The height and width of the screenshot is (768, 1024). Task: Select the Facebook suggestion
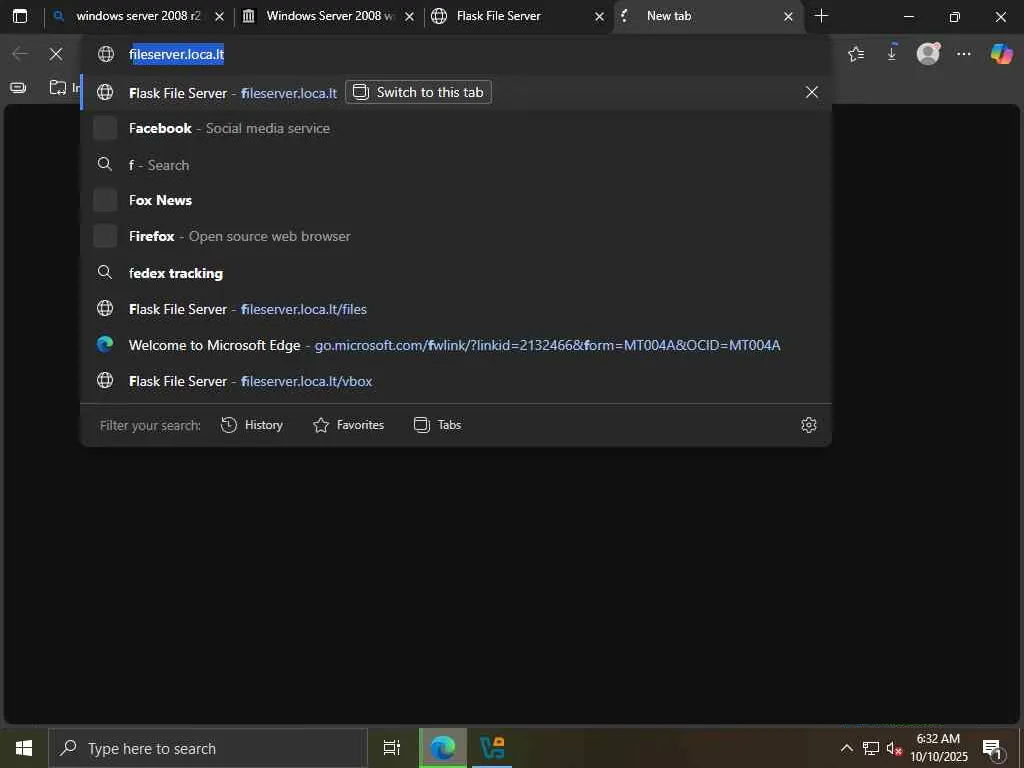point(456,128)
